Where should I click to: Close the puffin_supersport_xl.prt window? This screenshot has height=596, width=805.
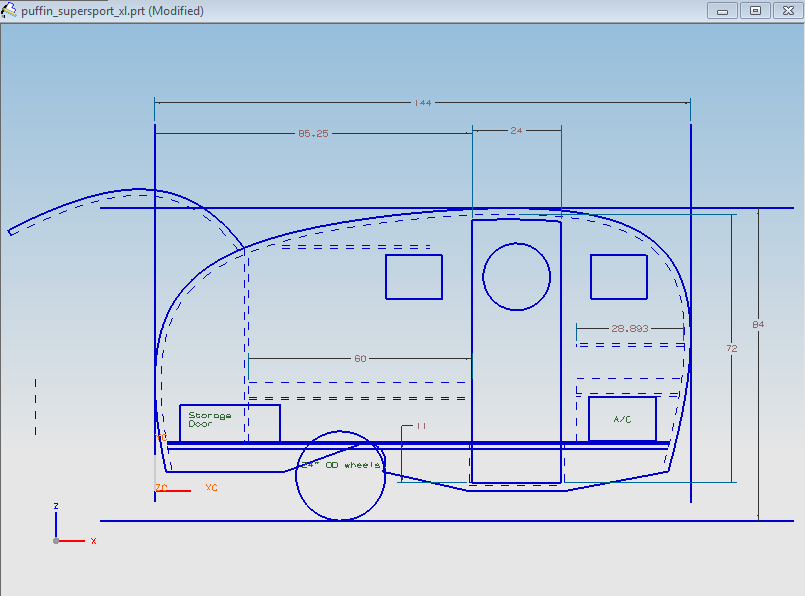point(788,11)
